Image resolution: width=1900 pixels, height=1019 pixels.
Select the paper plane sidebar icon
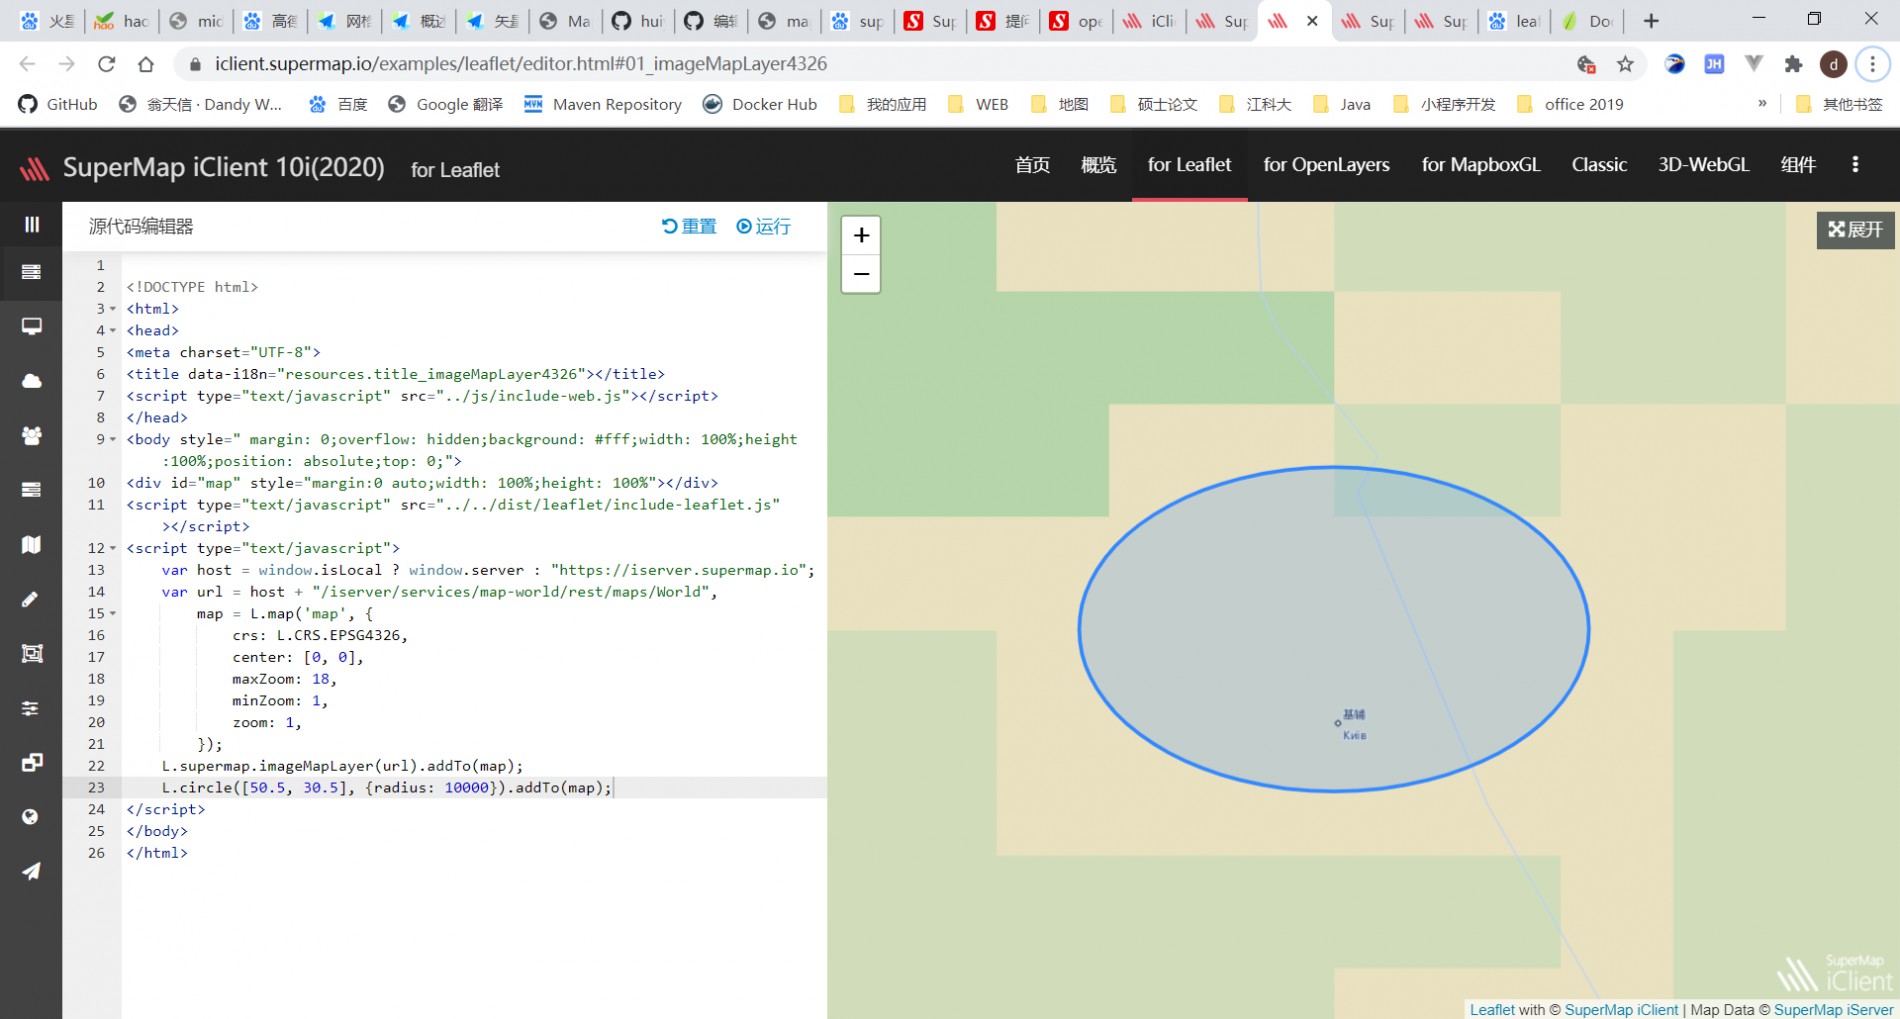click(x=31, y=871)
